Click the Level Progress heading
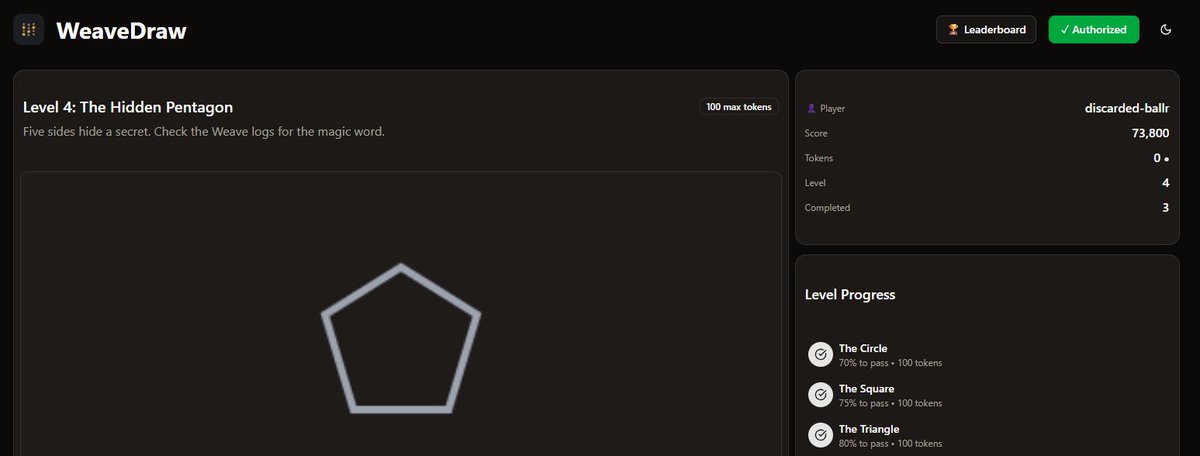1200x456 pixels. [850, 295]
